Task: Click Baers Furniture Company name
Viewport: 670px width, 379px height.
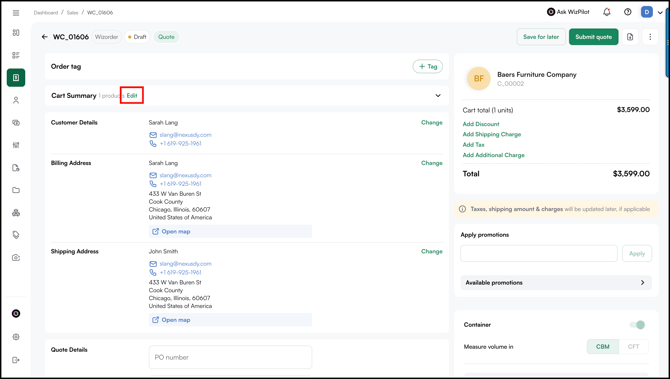Action: point(537,74)
